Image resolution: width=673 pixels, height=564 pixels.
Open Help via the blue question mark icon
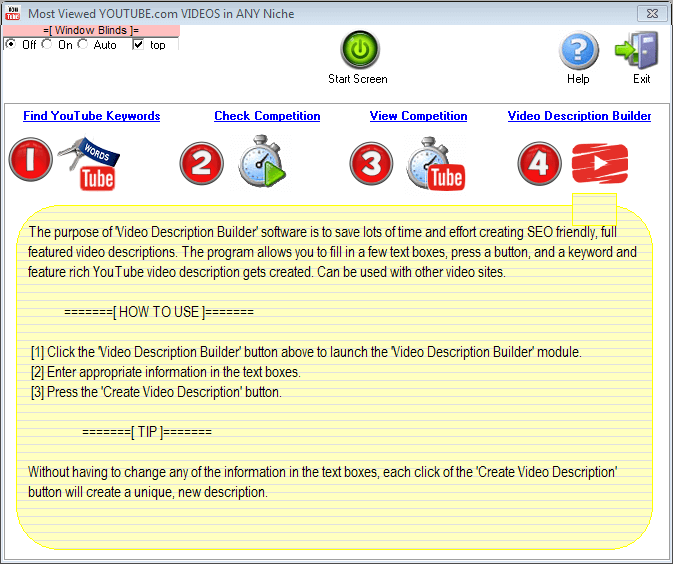[579, 50]
